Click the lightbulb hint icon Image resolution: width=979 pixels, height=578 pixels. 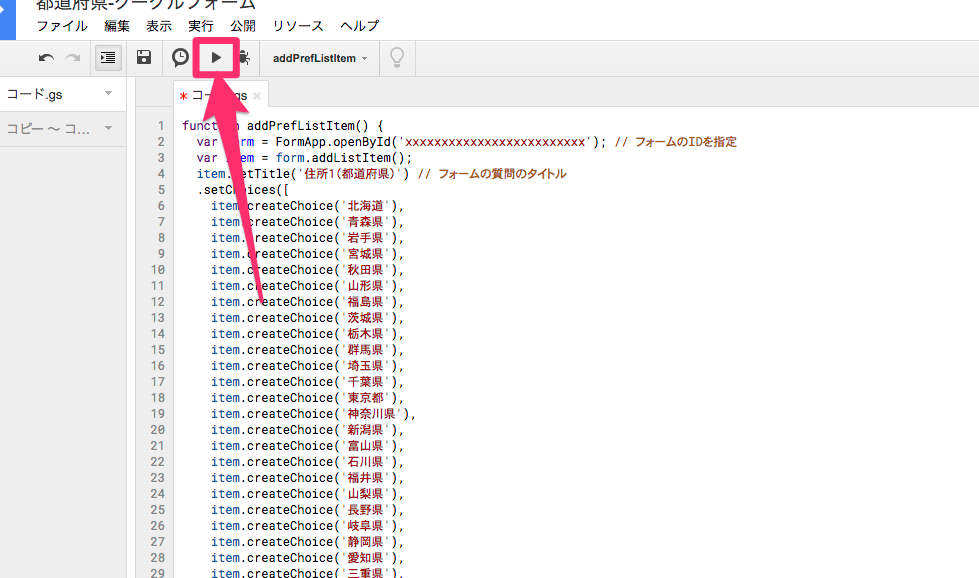(396, 58)
